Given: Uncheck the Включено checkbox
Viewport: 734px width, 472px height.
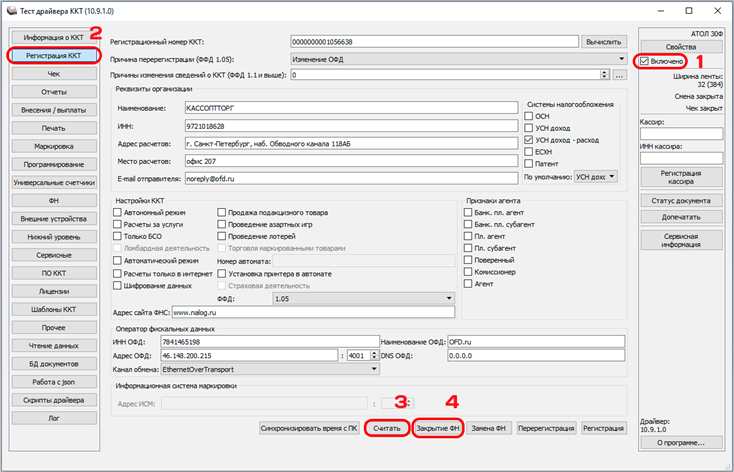Looking at the screenshot, I should (x=645, y=62).
